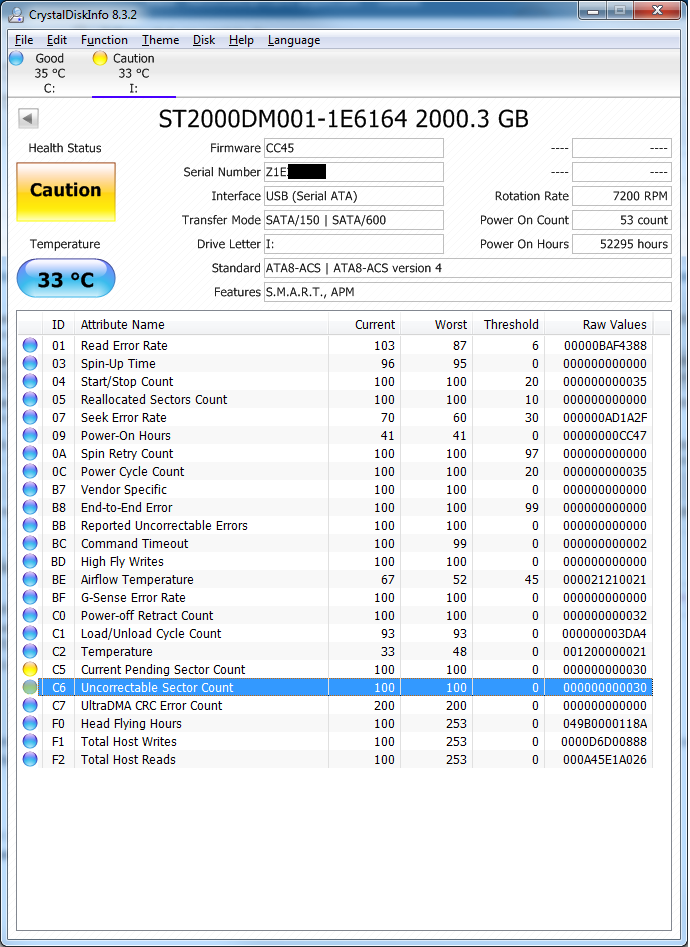
Task: Click status orb beside Spin-Up Time
Action: (x=30, y=364)
